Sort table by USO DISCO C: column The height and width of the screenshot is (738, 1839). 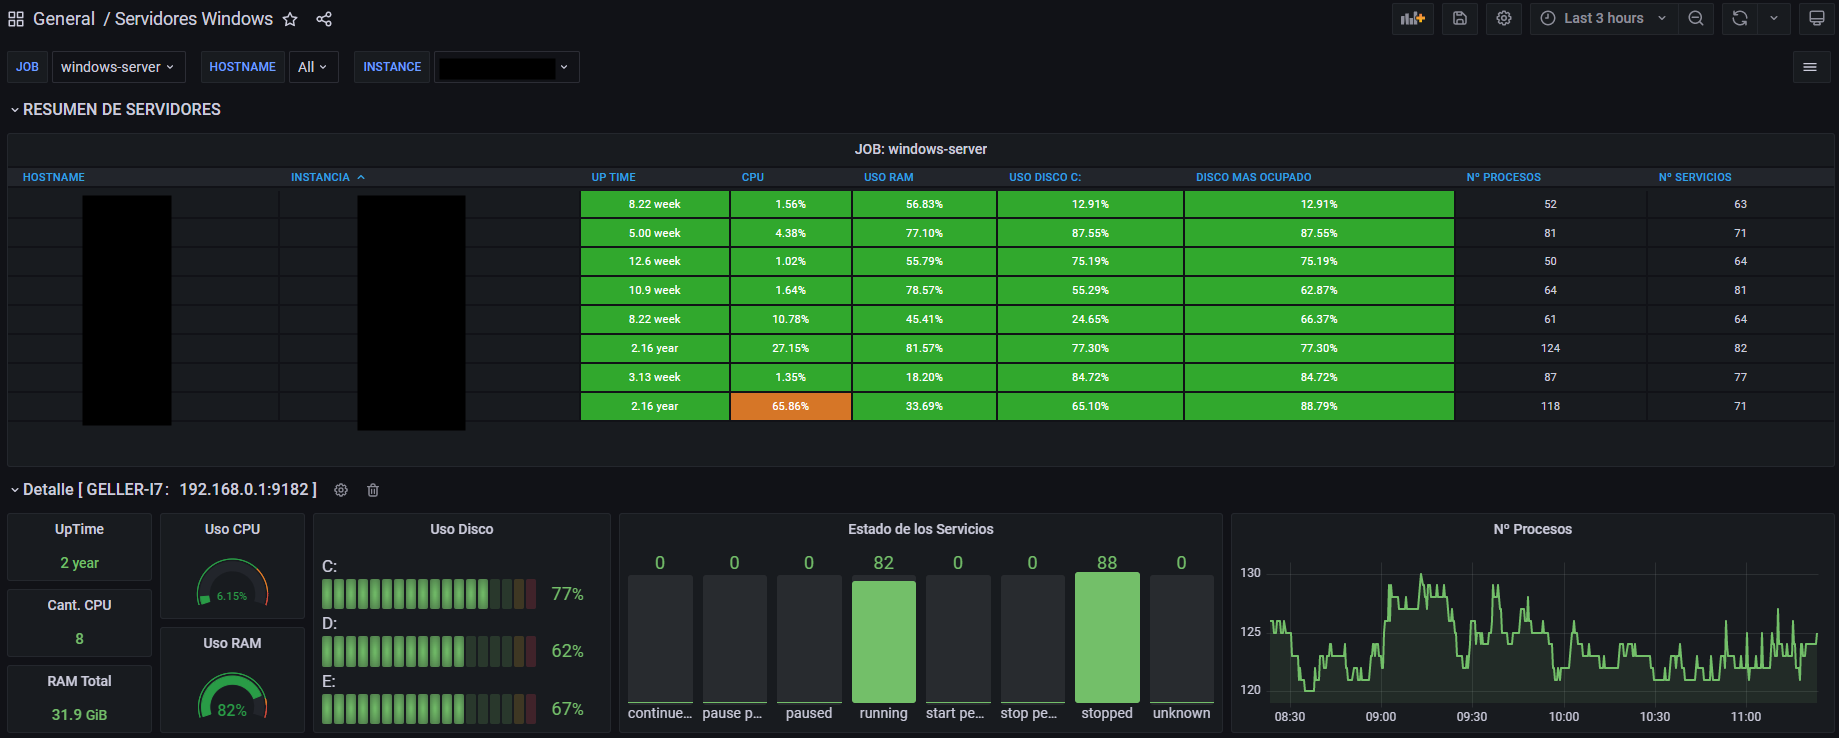(1045, 177)
